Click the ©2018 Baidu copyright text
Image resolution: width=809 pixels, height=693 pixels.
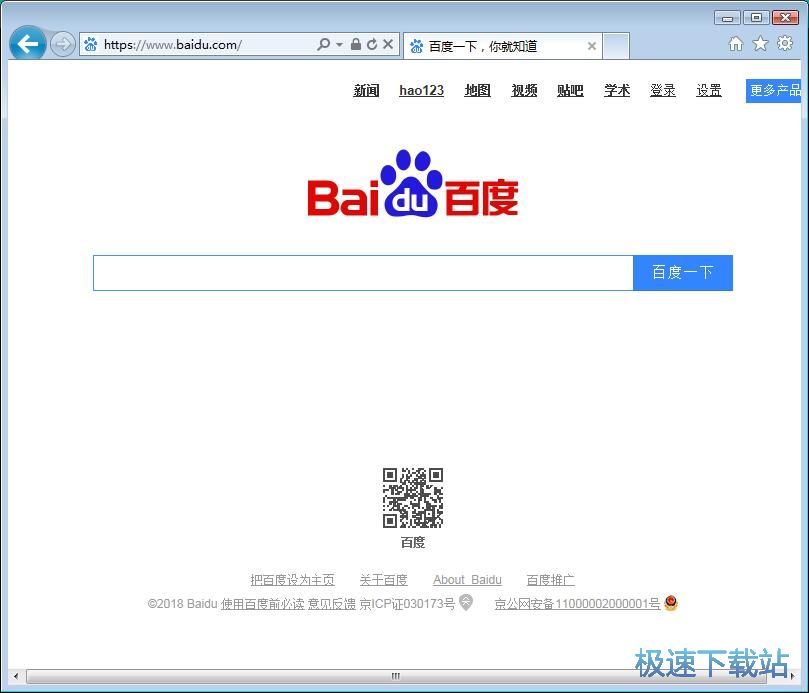pos(182,604)
